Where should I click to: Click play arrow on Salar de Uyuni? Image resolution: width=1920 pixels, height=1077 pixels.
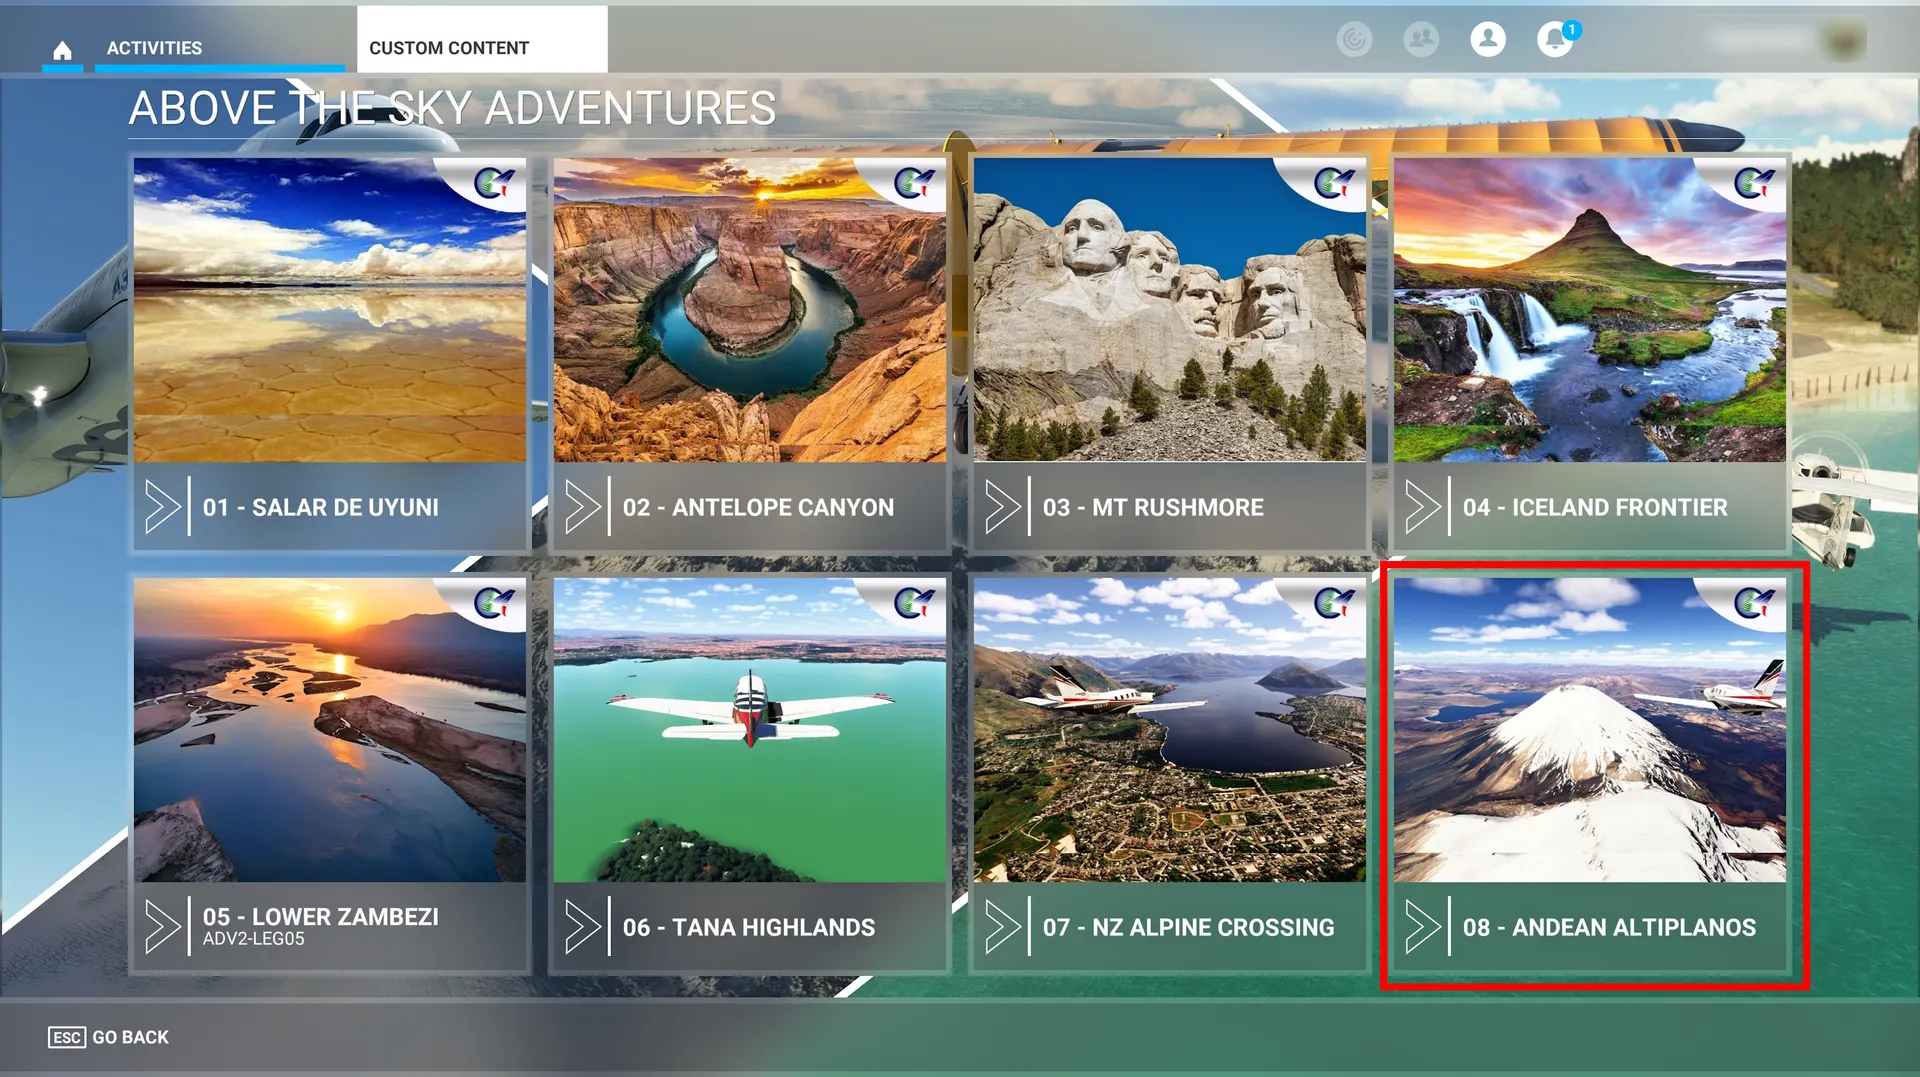click(162, 507)
